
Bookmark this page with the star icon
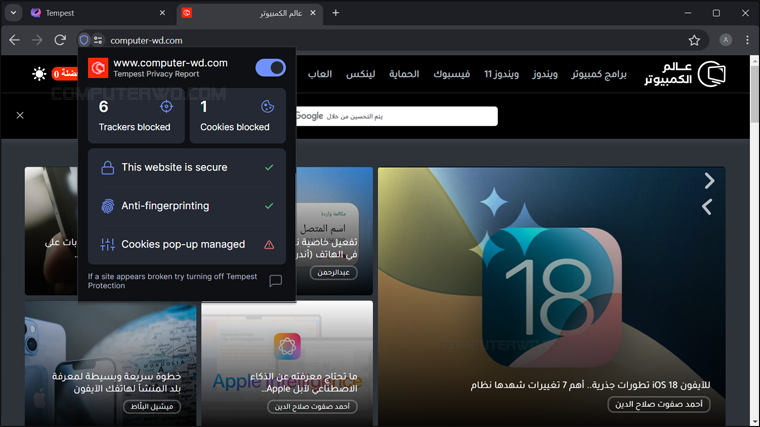tap(694, 40)
